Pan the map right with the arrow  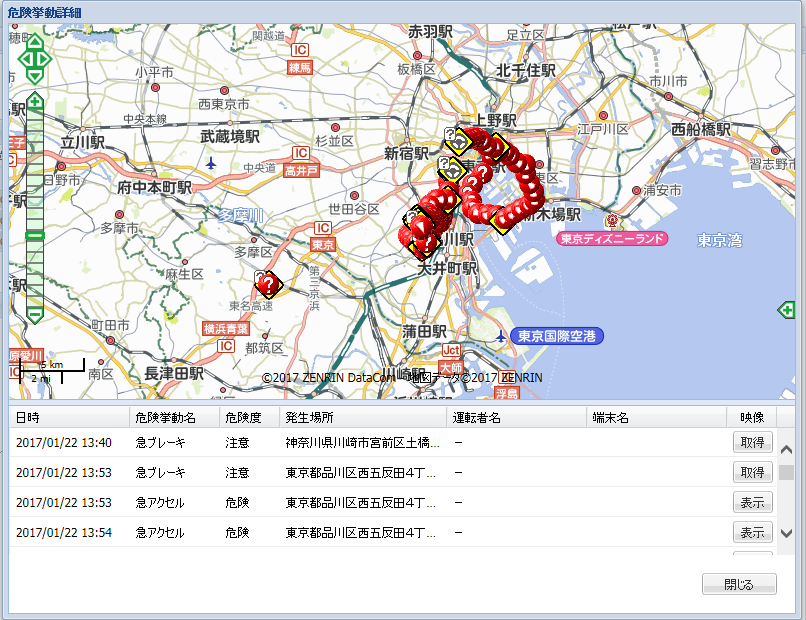tap(46, 59)
